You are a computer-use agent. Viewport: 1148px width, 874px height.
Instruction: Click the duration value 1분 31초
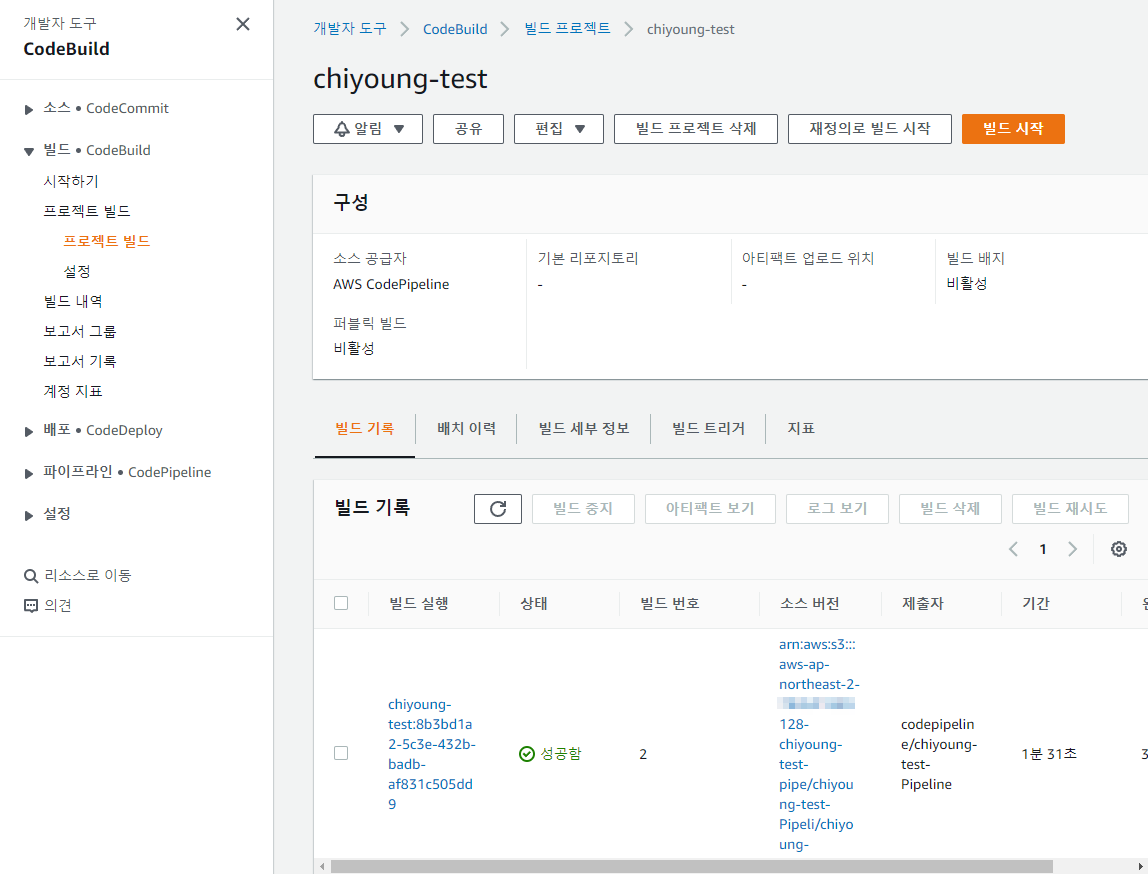(x=1049, y=754)
